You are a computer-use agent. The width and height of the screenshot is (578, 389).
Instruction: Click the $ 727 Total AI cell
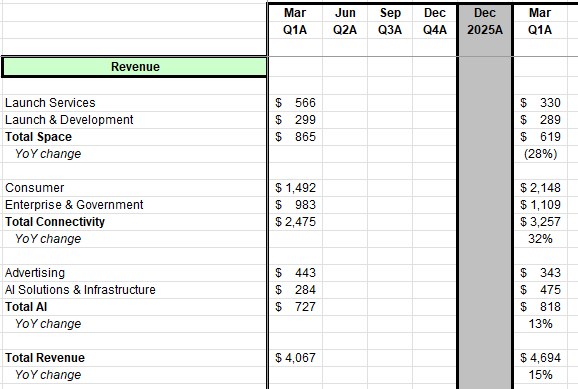coord(295,307)
